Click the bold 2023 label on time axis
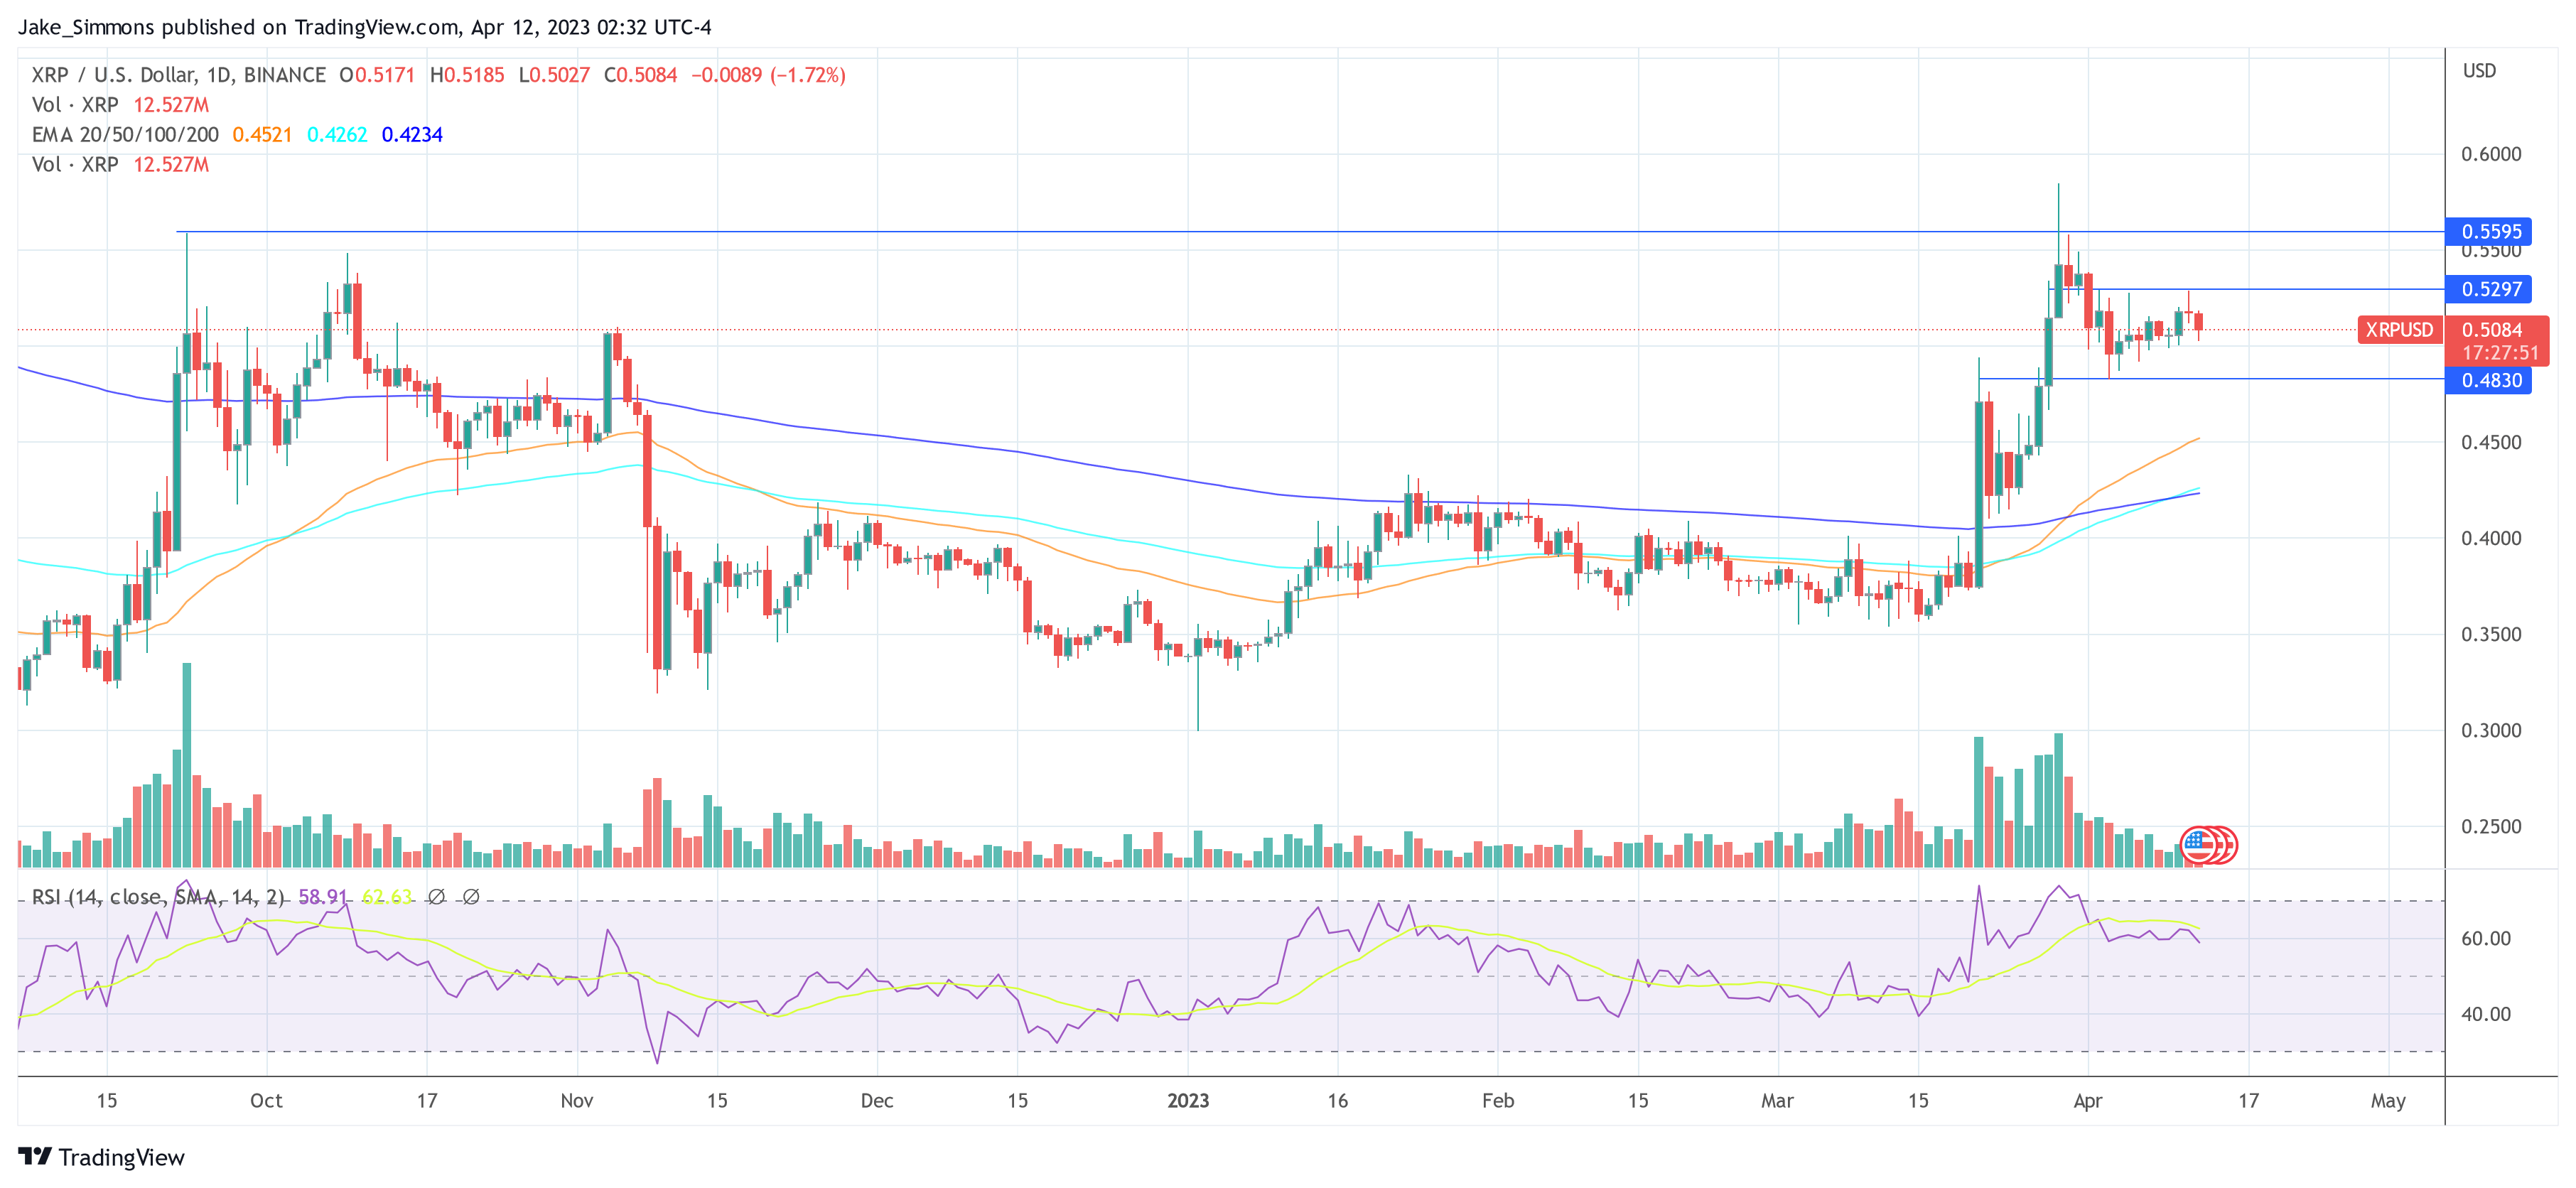Image resolution: width=2576 pixels, height=1188 pixels. pos(1188,1101)
